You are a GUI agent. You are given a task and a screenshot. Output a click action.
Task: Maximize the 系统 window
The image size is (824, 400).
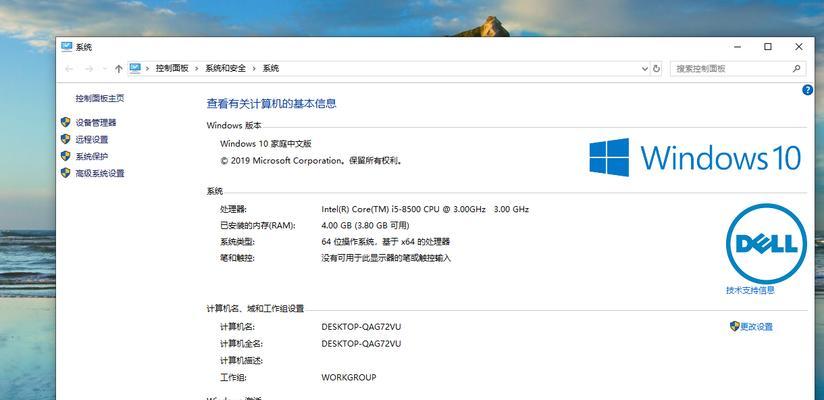[x=768, y=47]
